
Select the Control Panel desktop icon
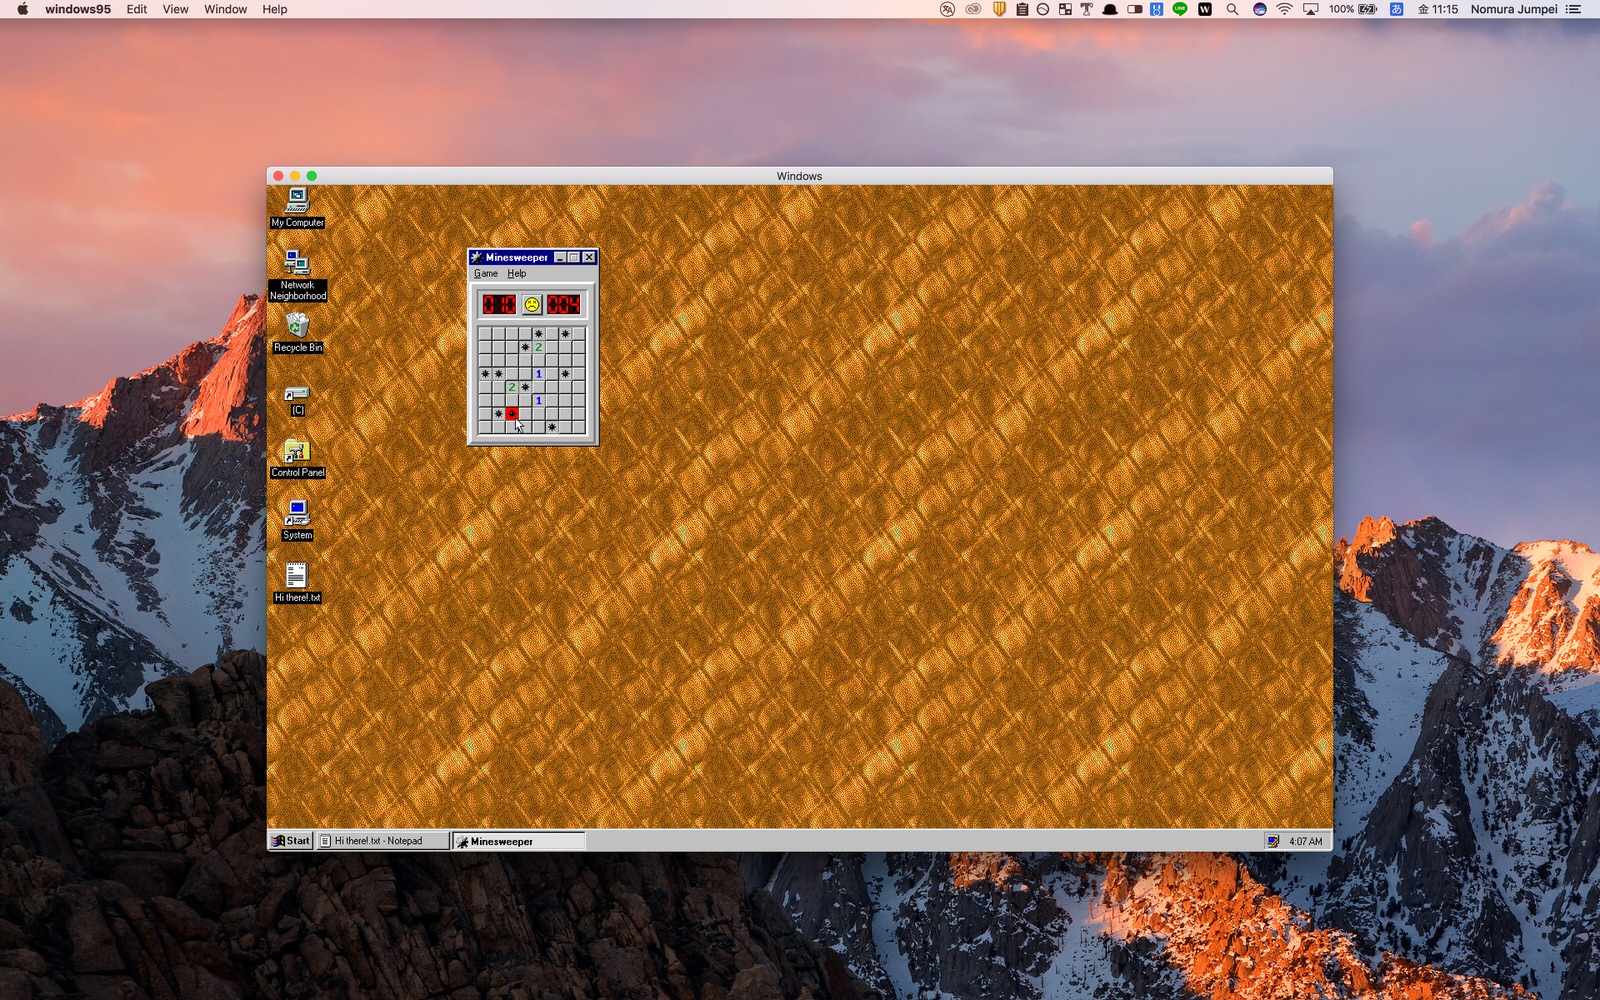pos(297,458)
